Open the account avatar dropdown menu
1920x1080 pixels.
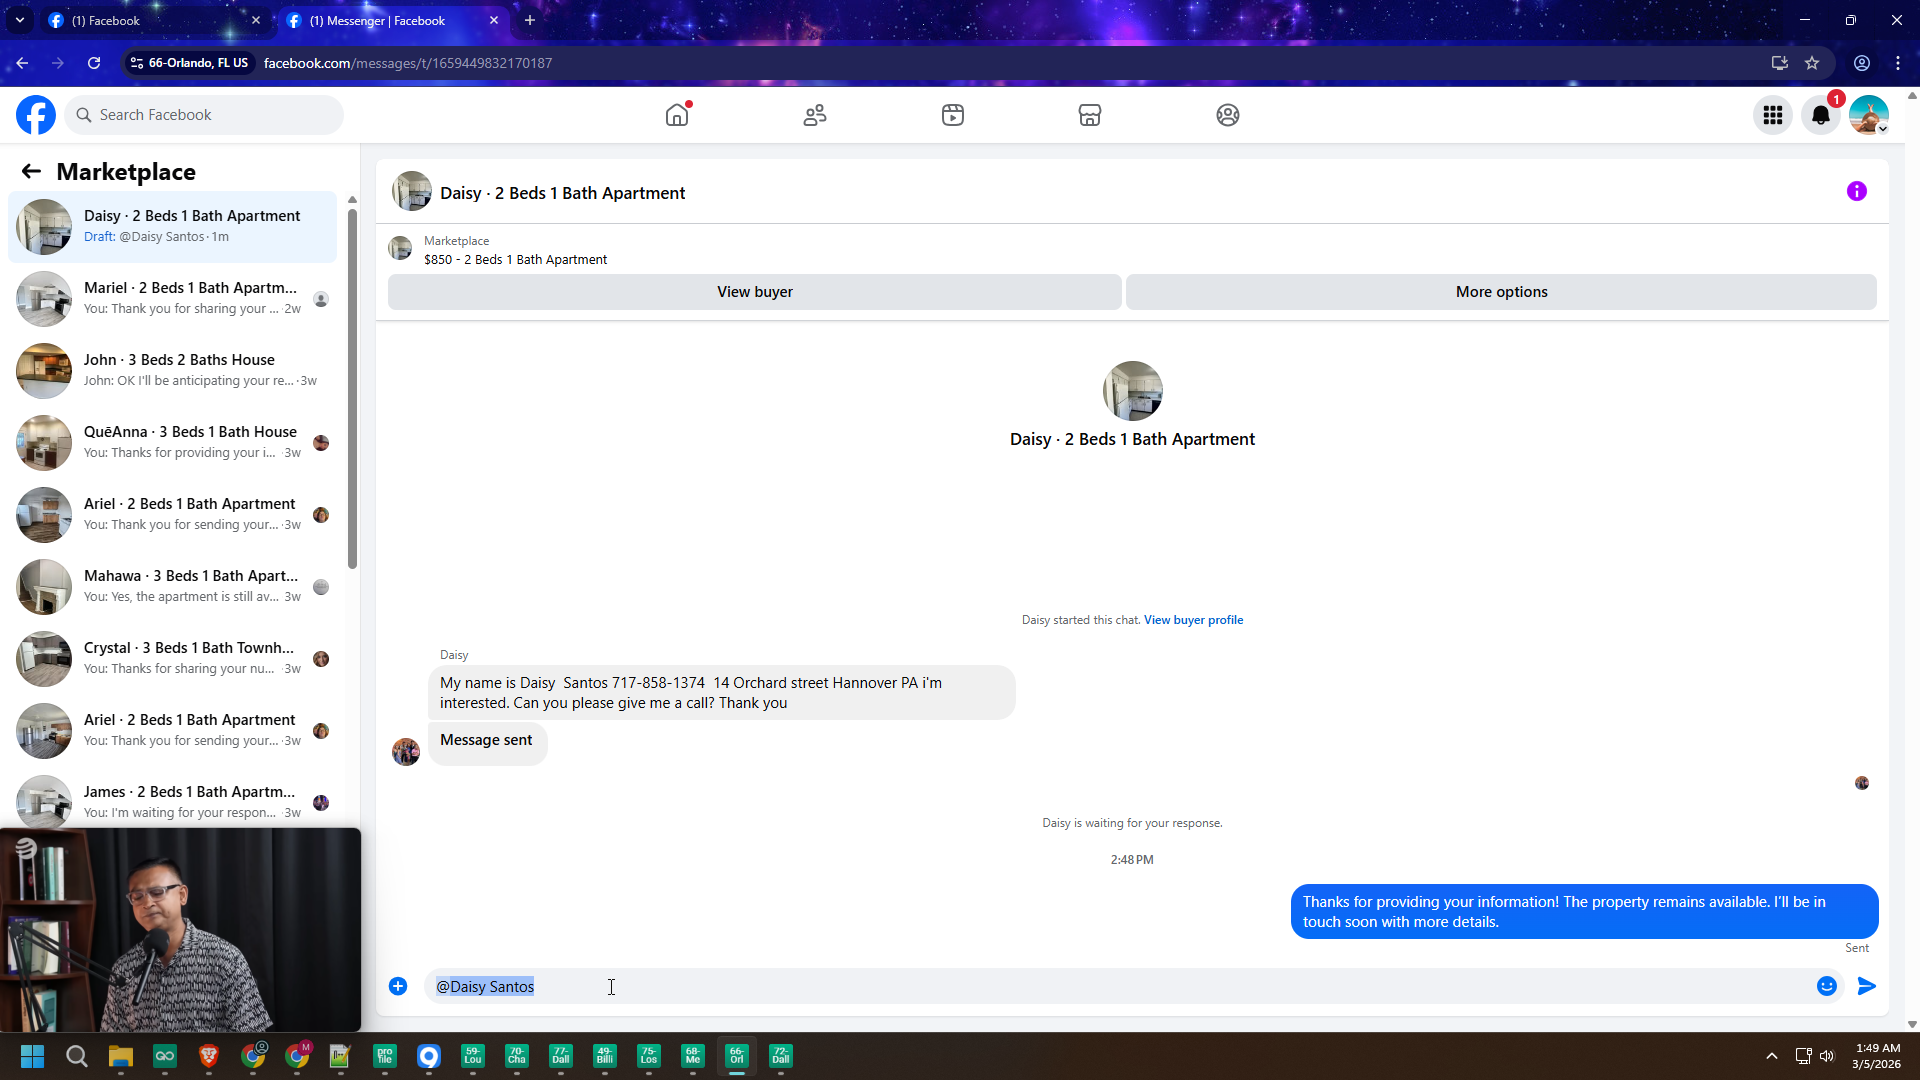click(1869, 115)
